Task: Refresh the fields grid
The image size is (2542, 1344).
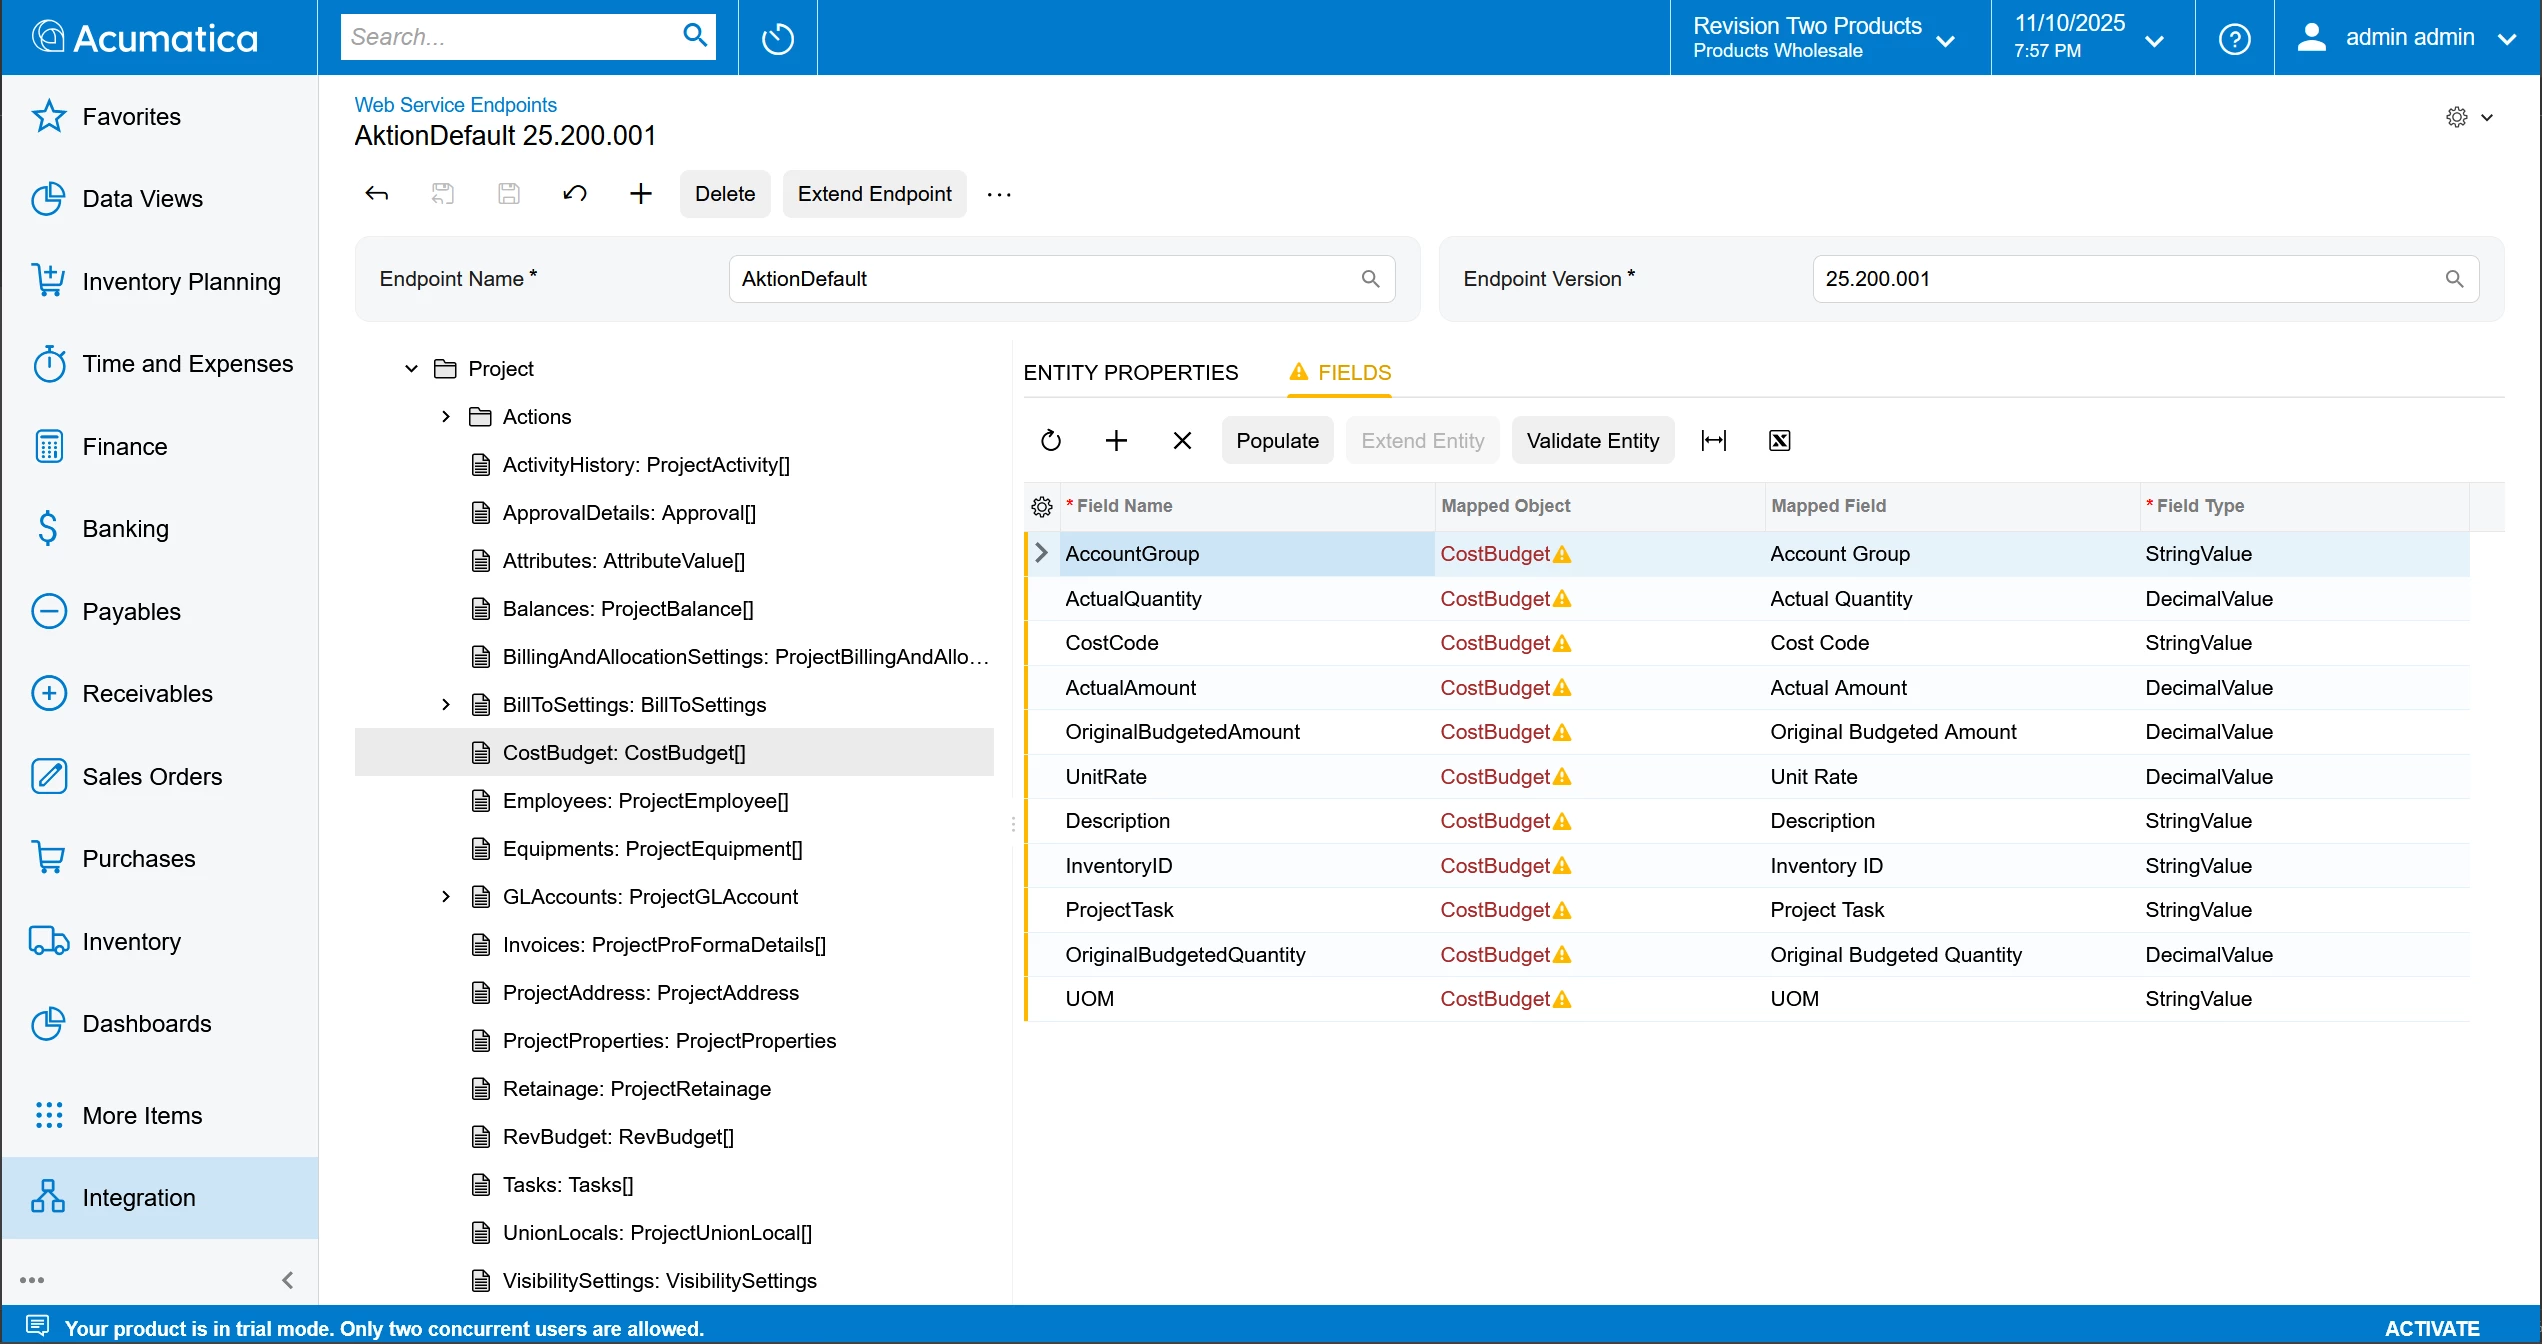Action: [1050, 440]
